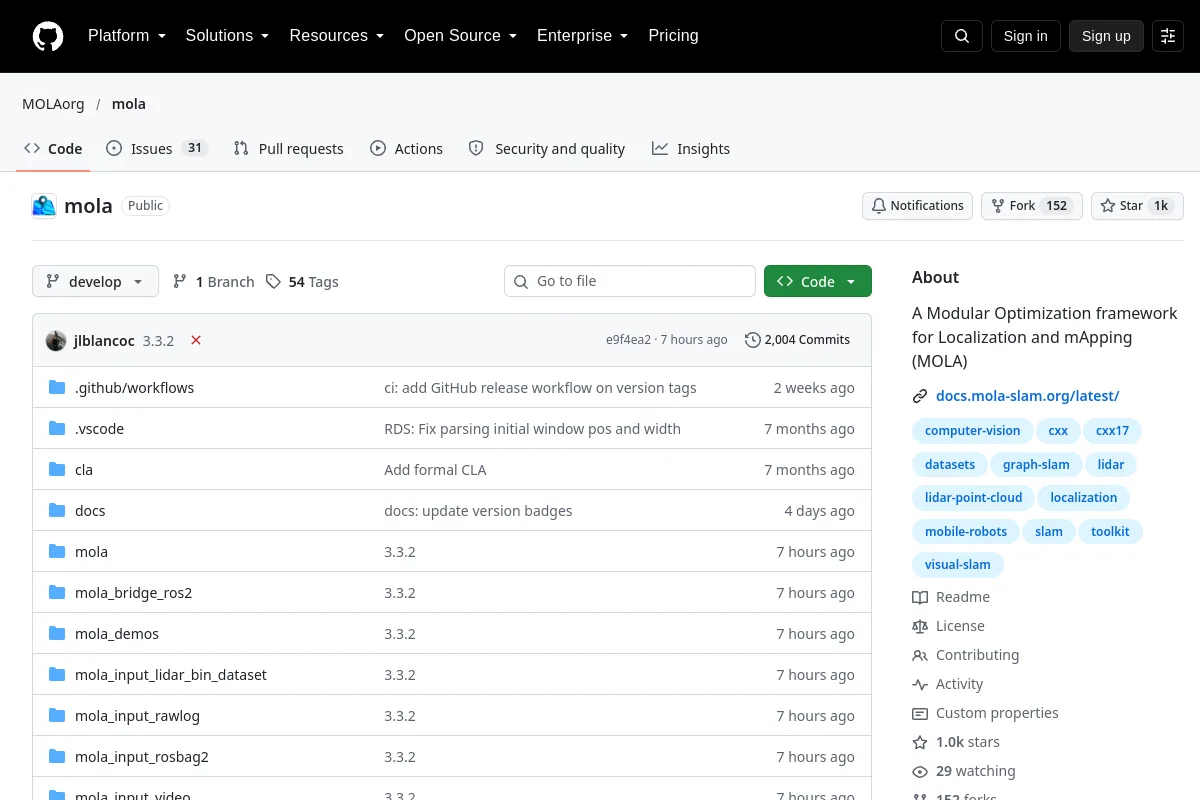1200x800 pixels.
Task: Open the lidar-point-cloud topic tag
Action: point(973,497)
